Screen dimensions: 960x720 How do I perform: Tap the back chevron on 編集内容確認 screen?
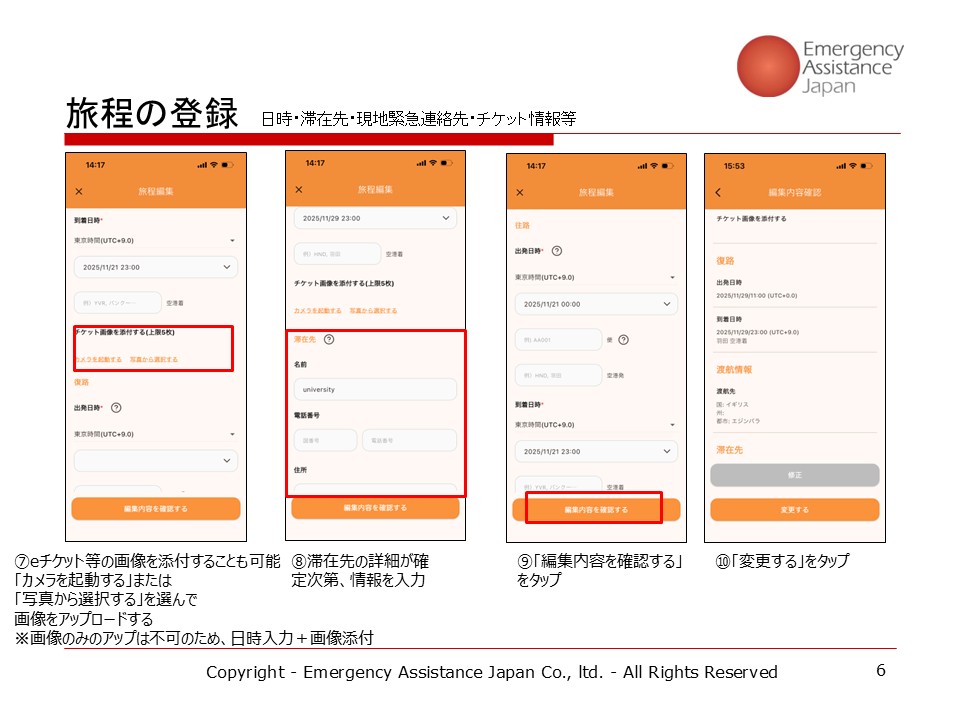pos(717,192)
